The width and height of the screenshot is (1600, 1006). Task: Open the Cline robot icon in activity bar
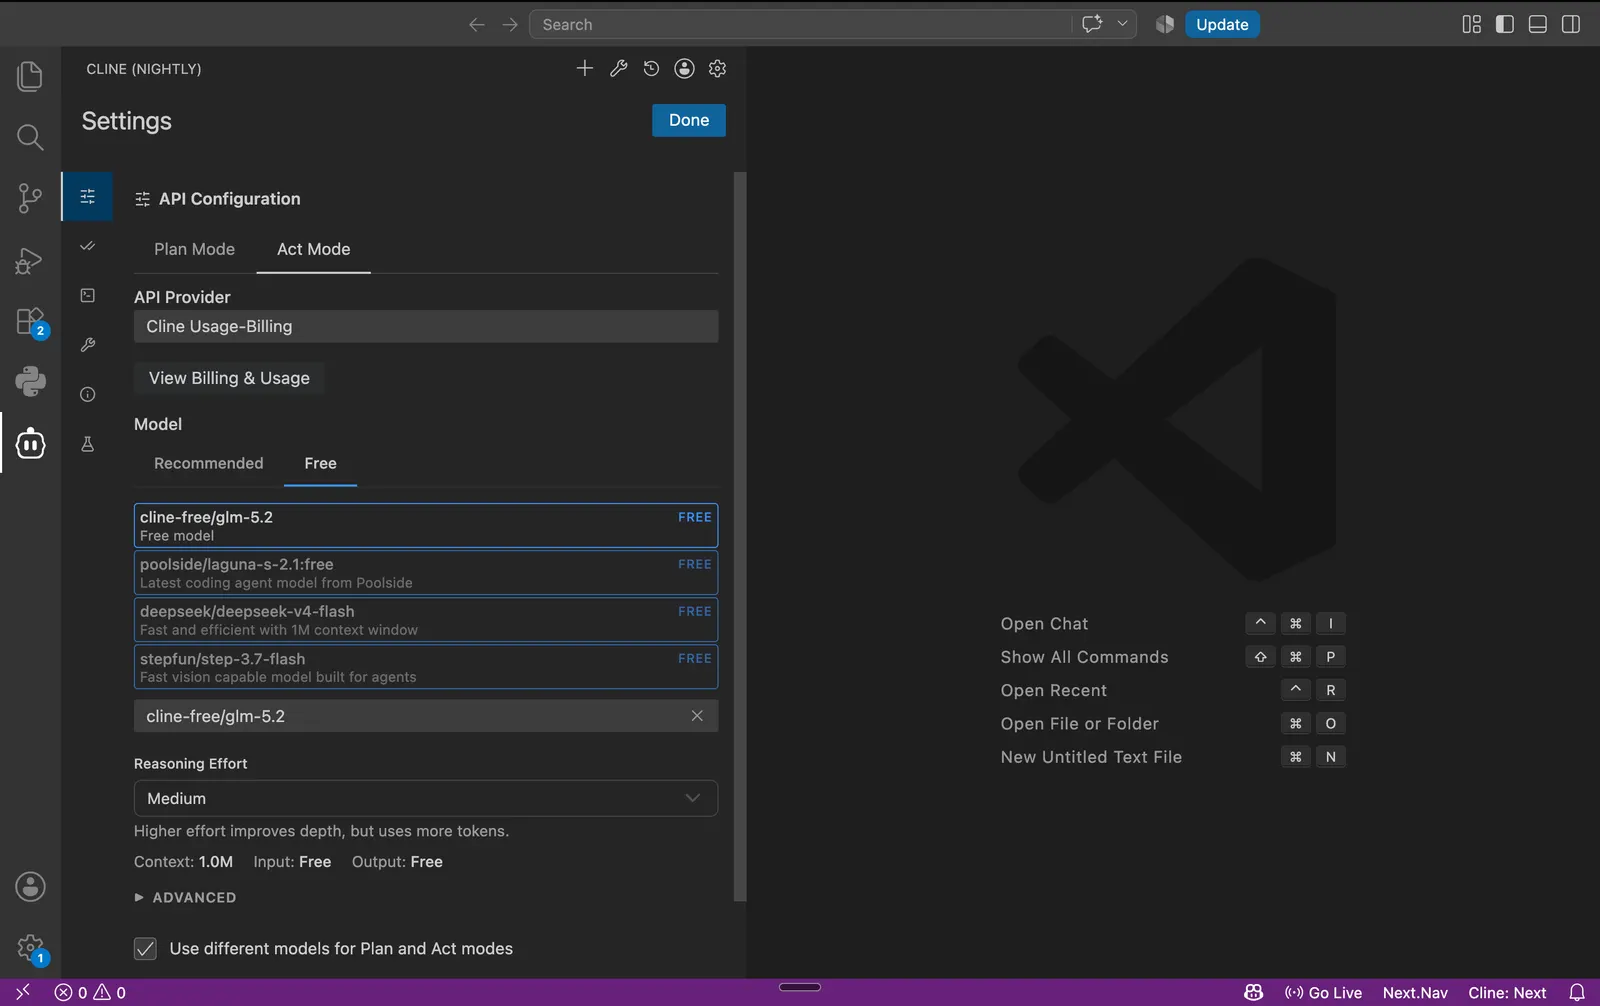click(30, 443)
